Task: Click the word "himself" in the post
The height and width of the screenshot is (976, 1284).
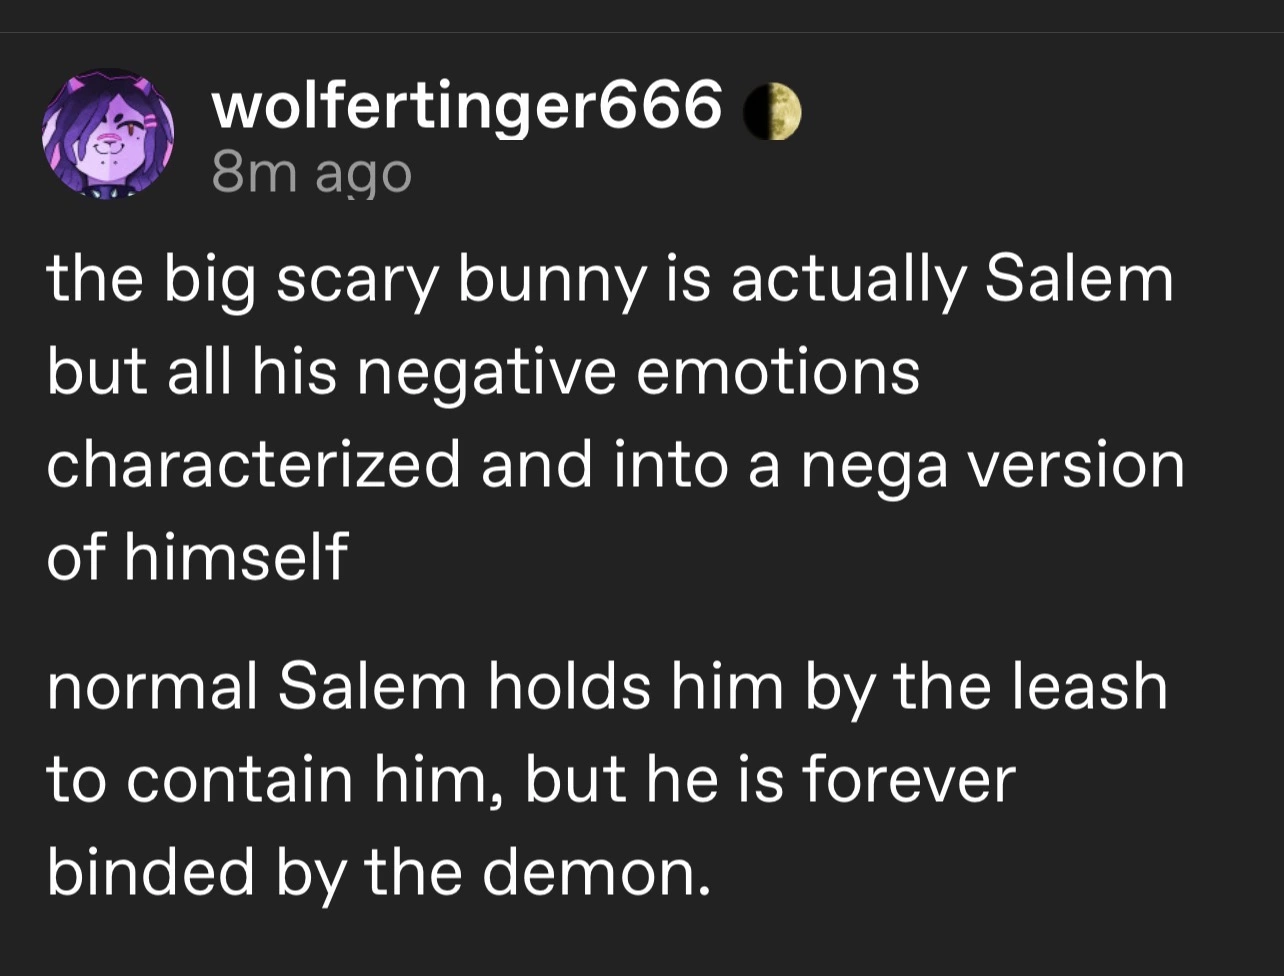Action: click(x=236, y=555)
